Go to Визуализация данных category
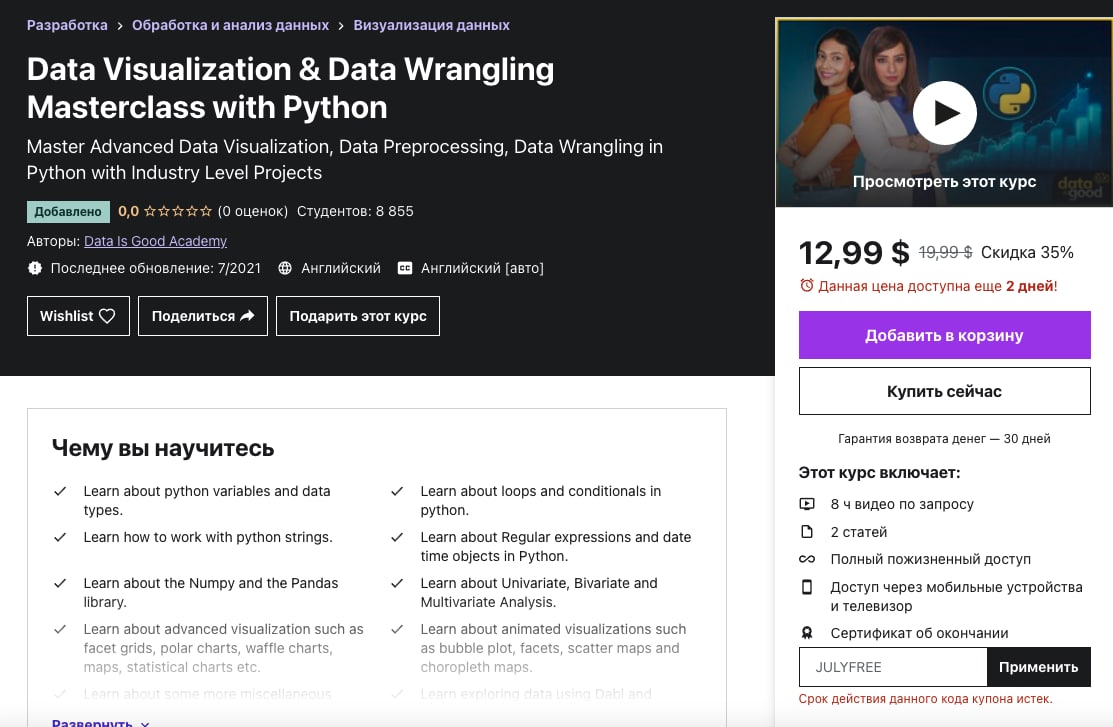This screenshot has width=1113, height=727. click(x=432, y=25)
